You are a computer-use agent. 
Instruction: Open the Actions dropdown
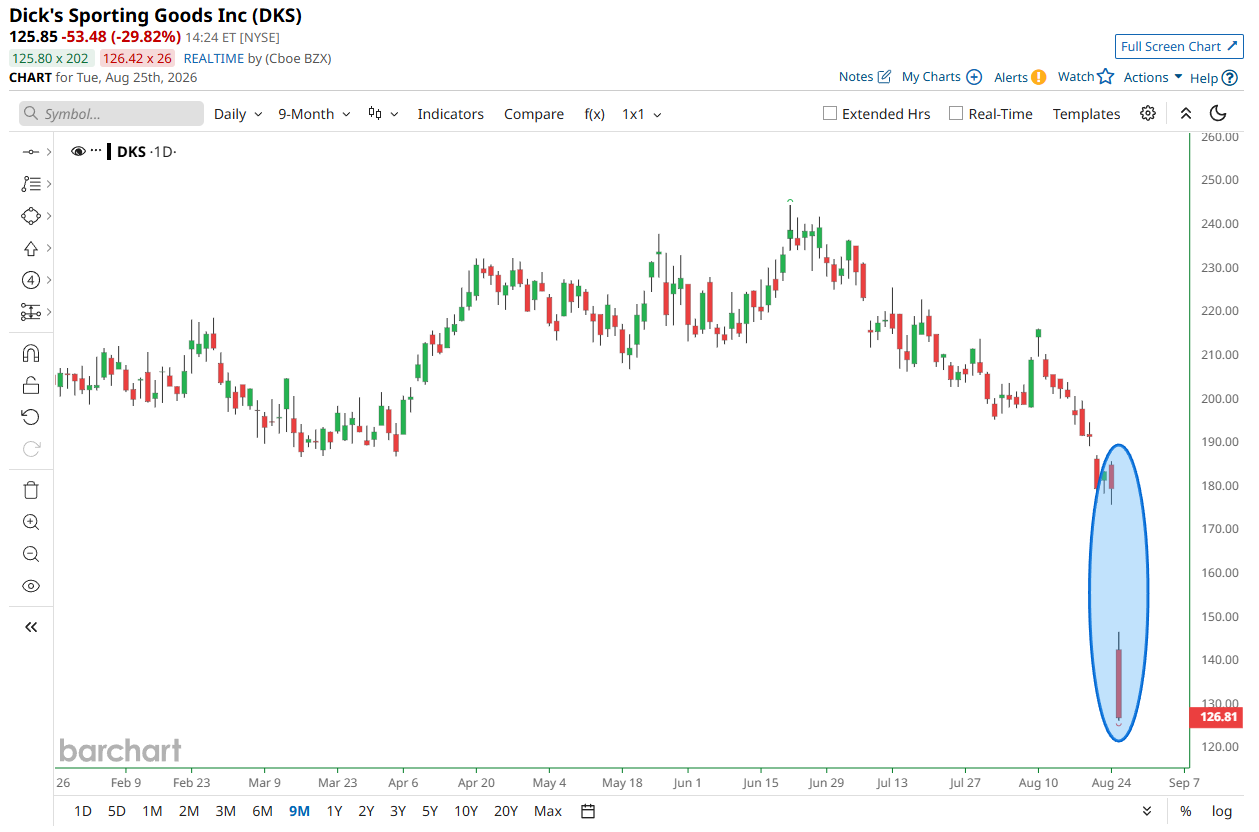1153,77
